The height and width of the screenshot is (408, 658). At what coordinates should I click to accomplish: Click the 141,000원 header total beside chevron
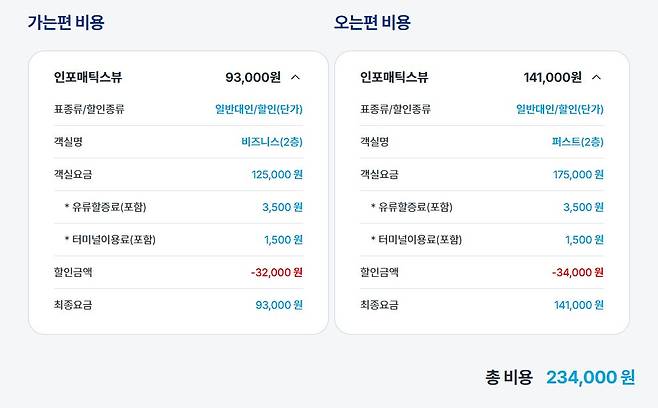552,77
